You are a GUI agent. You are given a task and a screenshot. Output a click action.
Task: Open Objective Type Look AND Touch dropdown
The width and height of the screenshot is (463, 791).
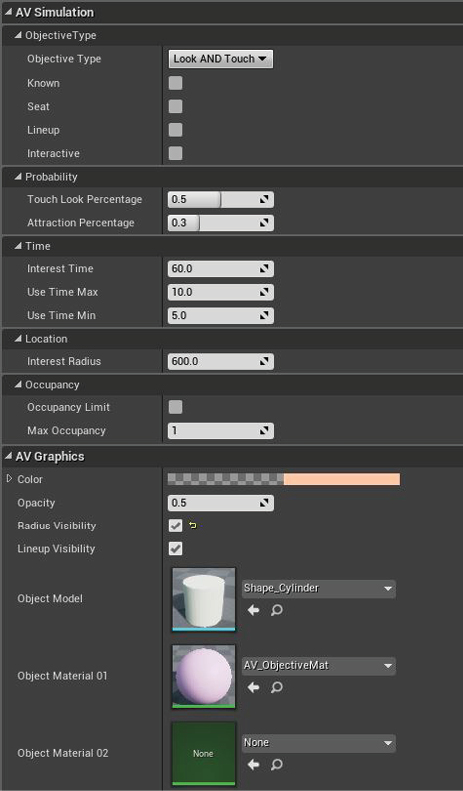tap(220, 59)
